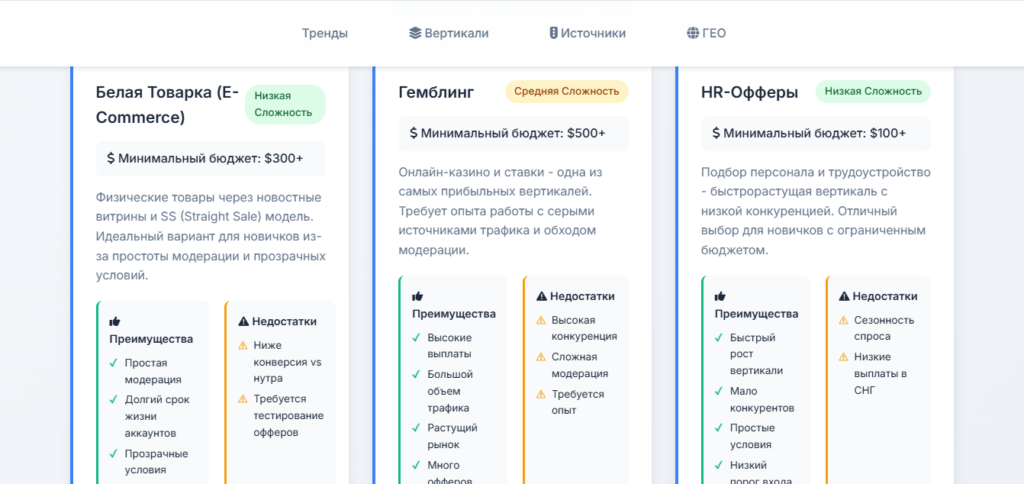Image resolution: width=1024 pixels, height=484 pixels.
Task: Open the ГЕО navigation link
Action: point(714,33)
